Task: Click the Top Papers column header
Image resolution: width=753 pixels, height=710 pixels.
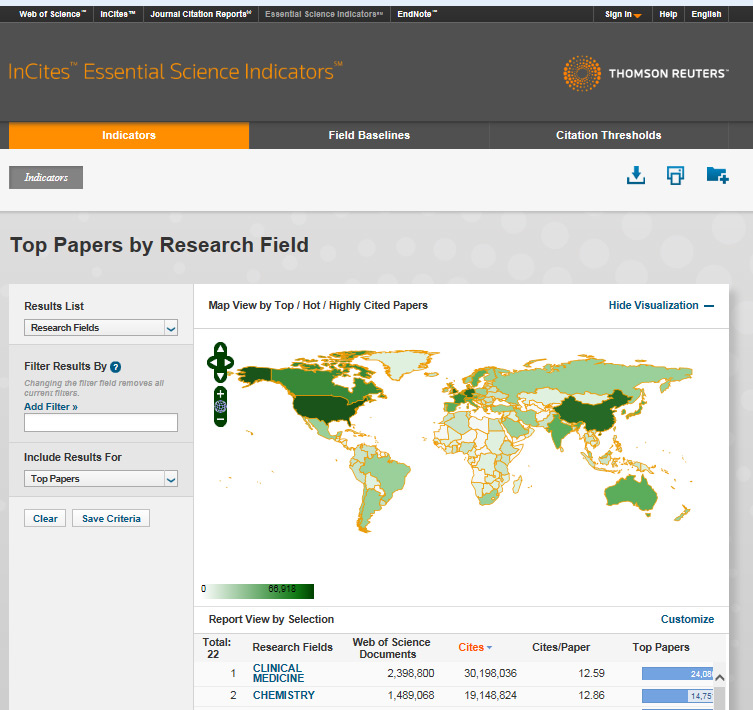Action: tap(661, 647)
